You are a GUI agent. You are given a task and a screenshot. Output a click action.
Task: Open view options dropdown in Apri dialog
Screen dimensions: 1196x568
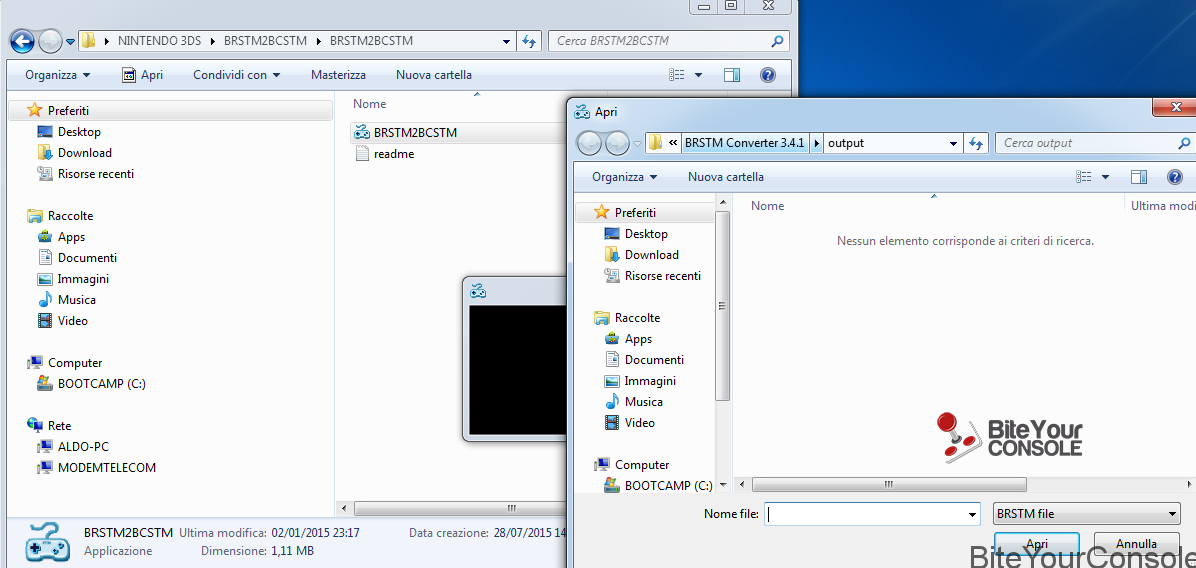[1106, 177]
